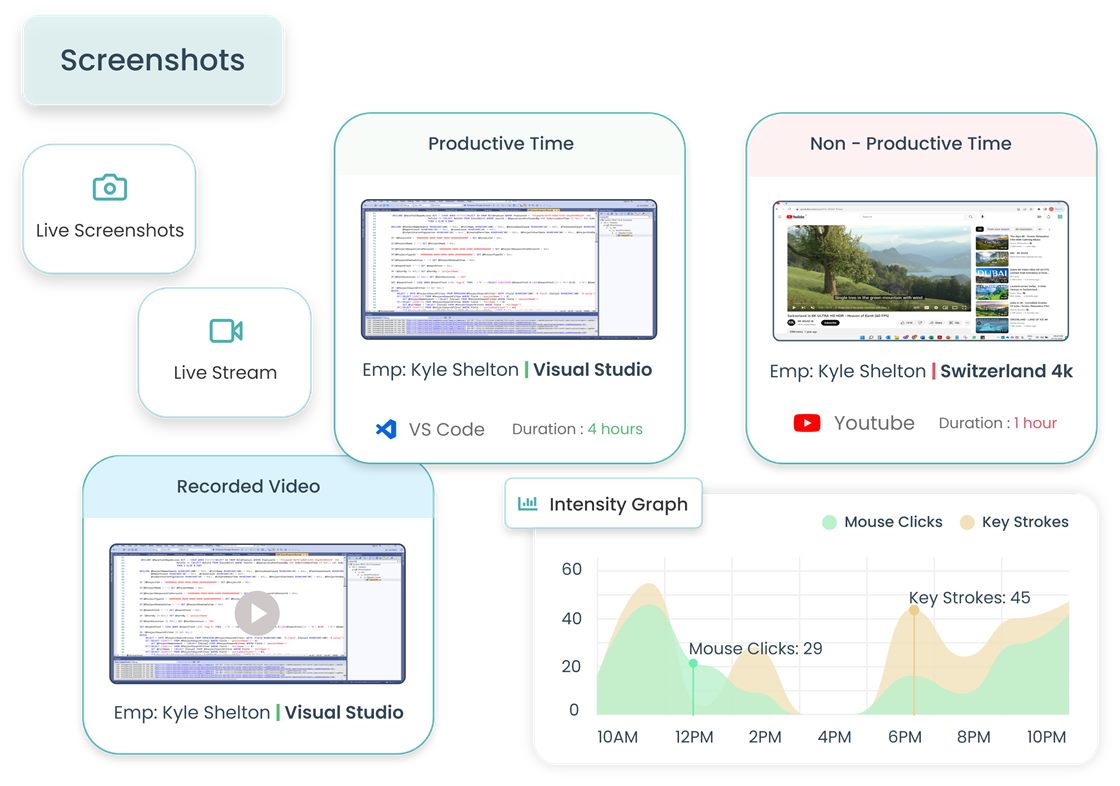This screenshot has height=786, width=1120.
Task: Click the 8PM axis label
Action: click(x=974, y=737)
